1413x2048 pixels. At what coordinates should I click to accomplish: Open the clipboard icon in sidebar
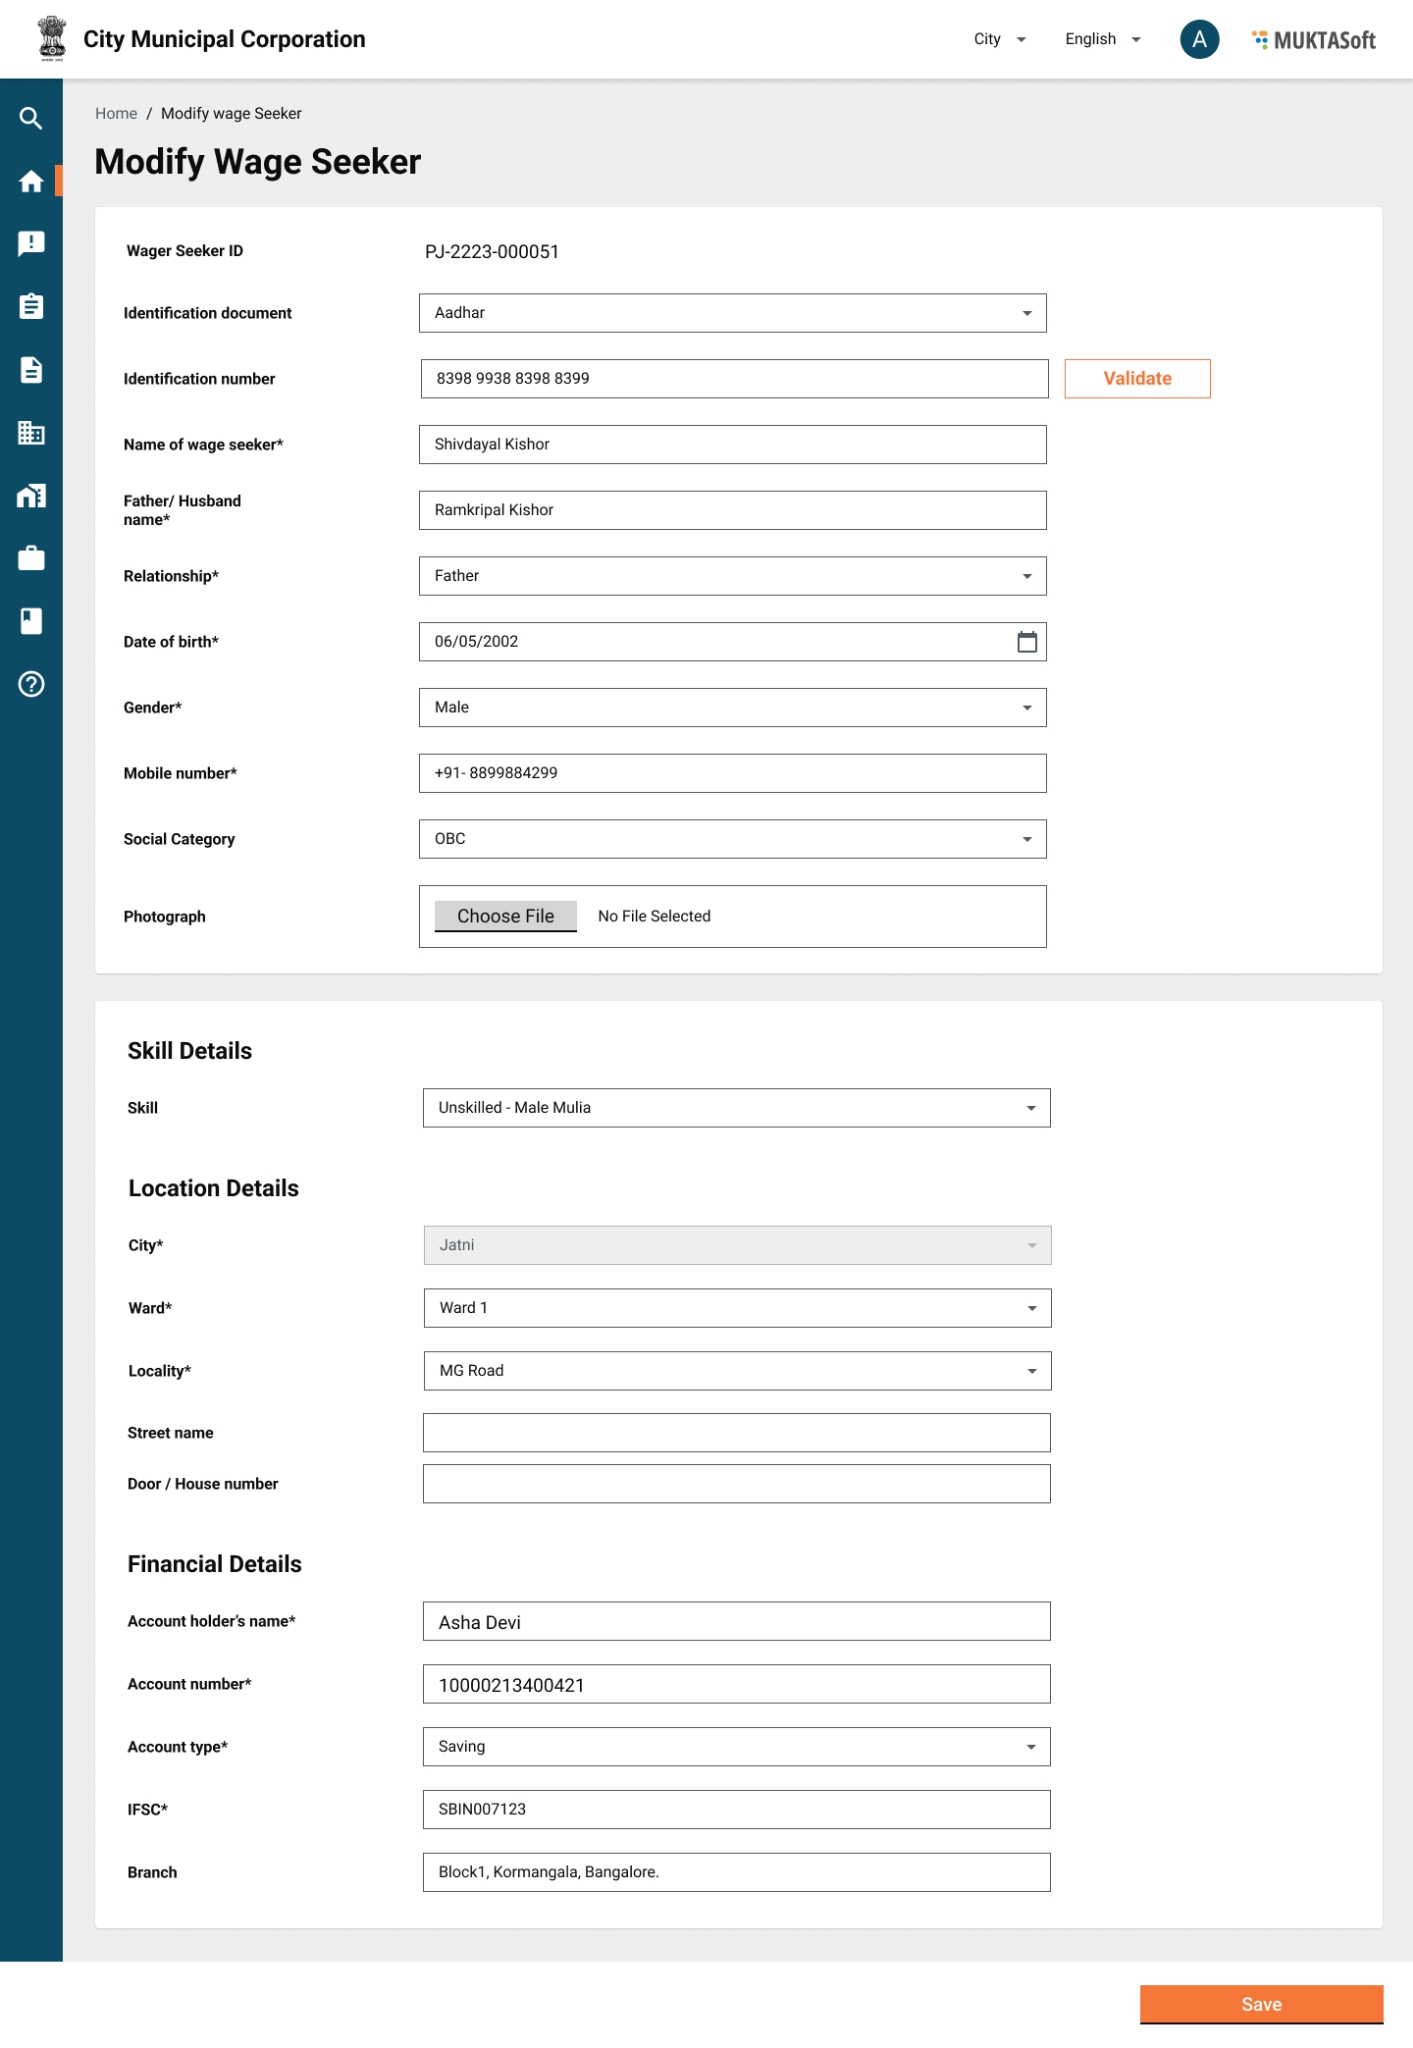[31, 307]
